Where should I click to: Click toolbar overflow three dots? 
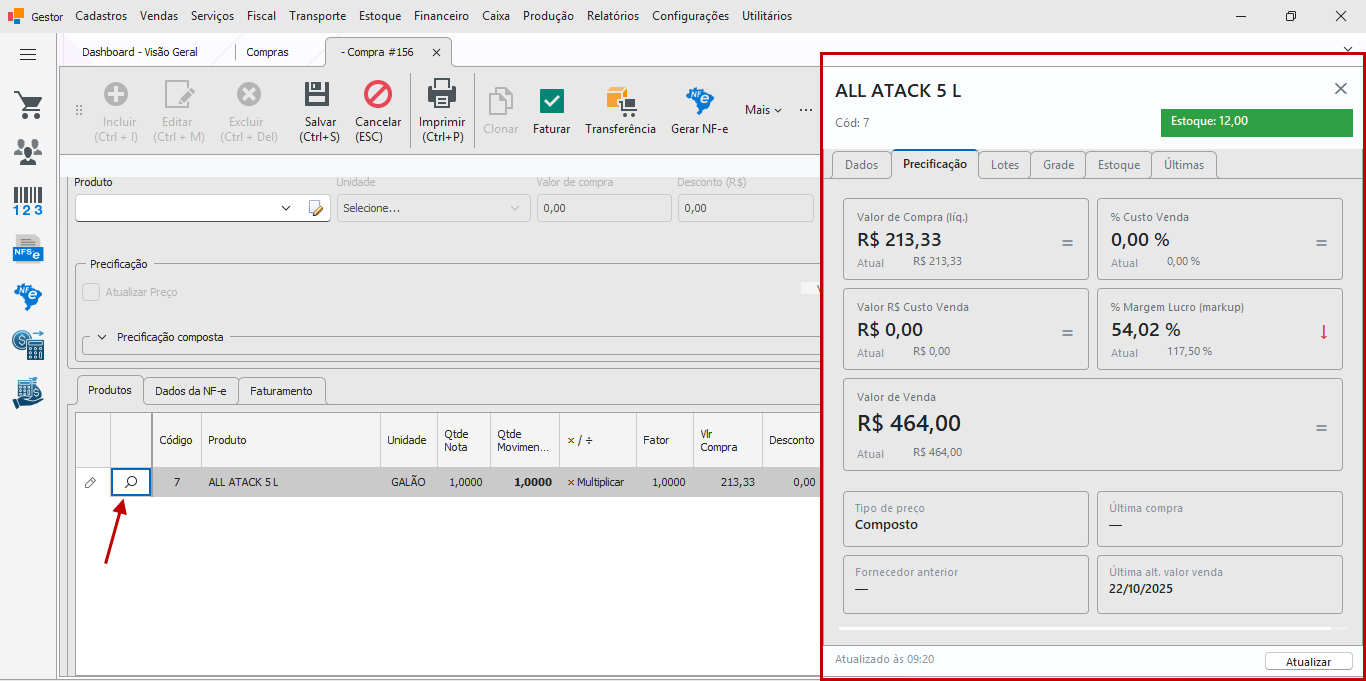tap(806, 110)
